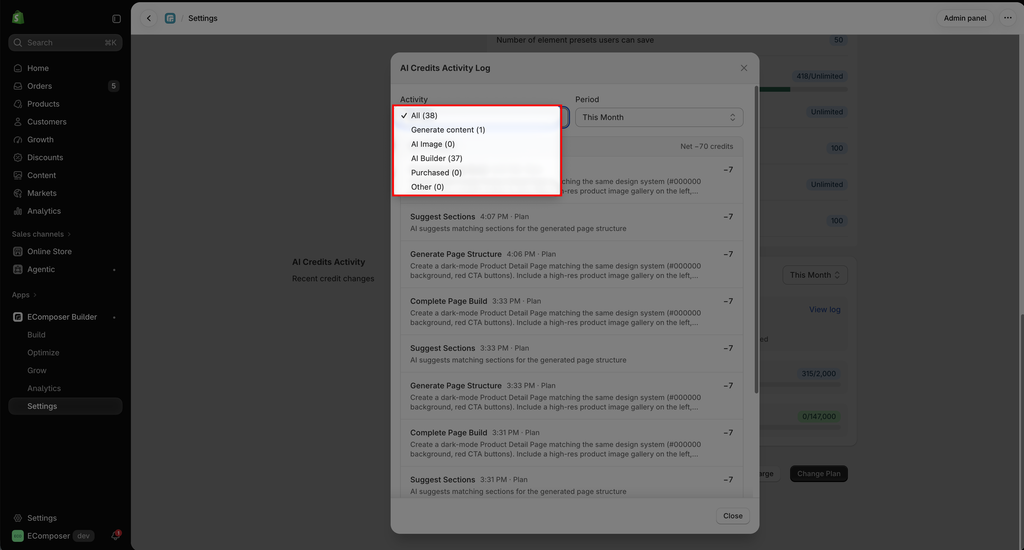This screenshot has height=550, width=1024.
Task: Open the Admin panel button
Action: click(965, 18)
